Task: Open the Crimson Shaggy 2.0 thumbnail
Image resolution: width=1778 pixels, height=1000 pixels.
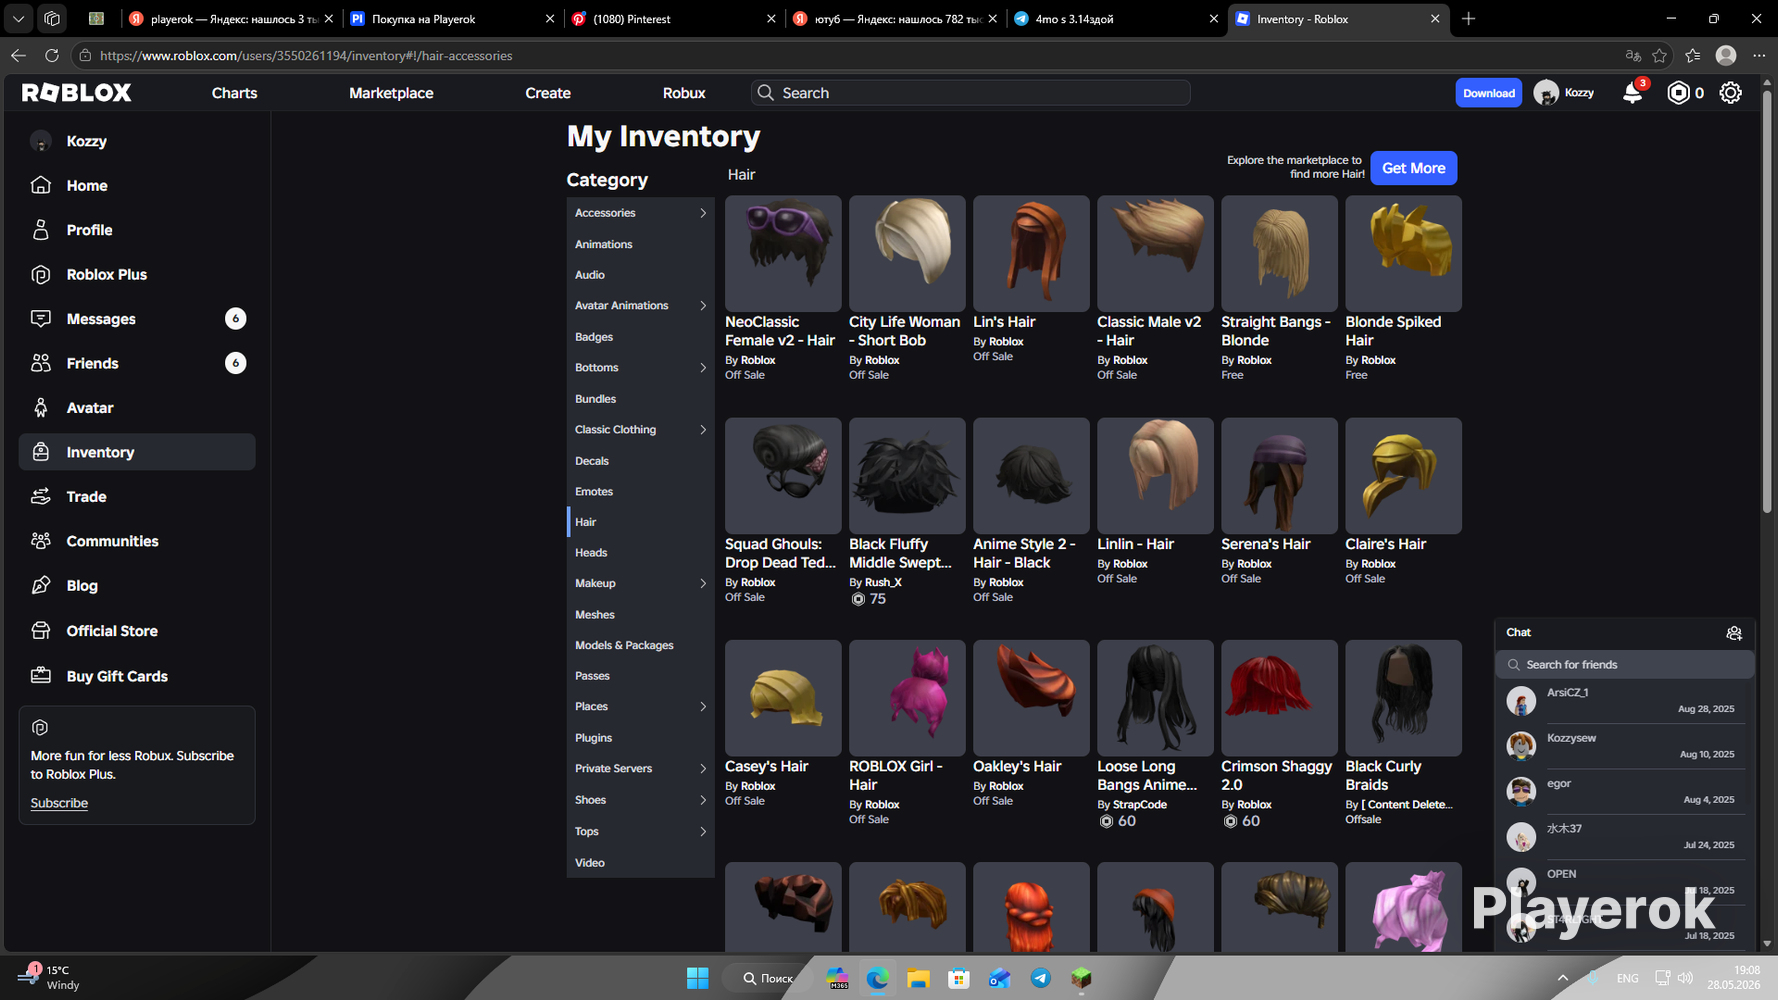Action: click(x=1279, y=698)
